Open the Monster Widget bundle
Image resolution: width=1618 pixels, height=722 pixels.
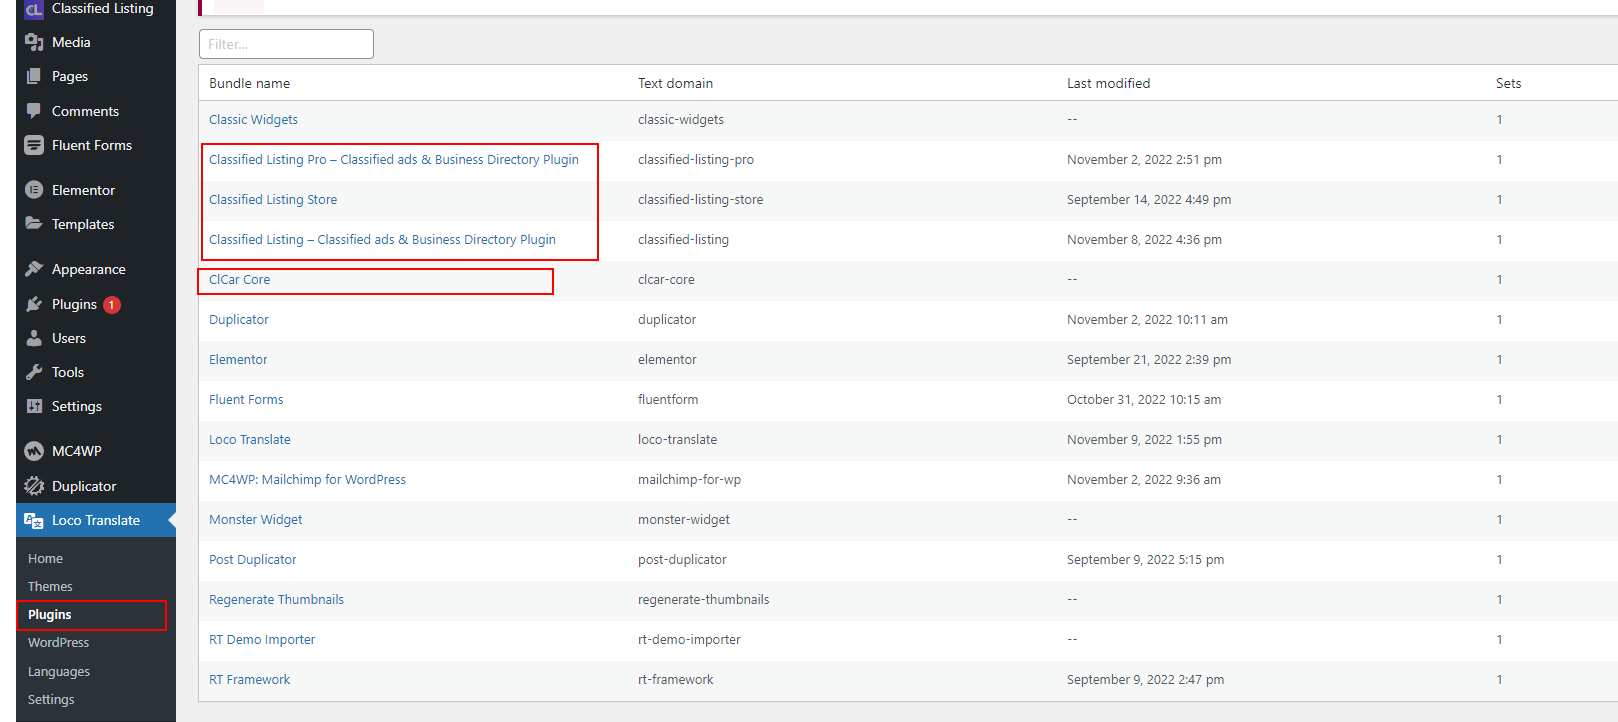(255, 520)
